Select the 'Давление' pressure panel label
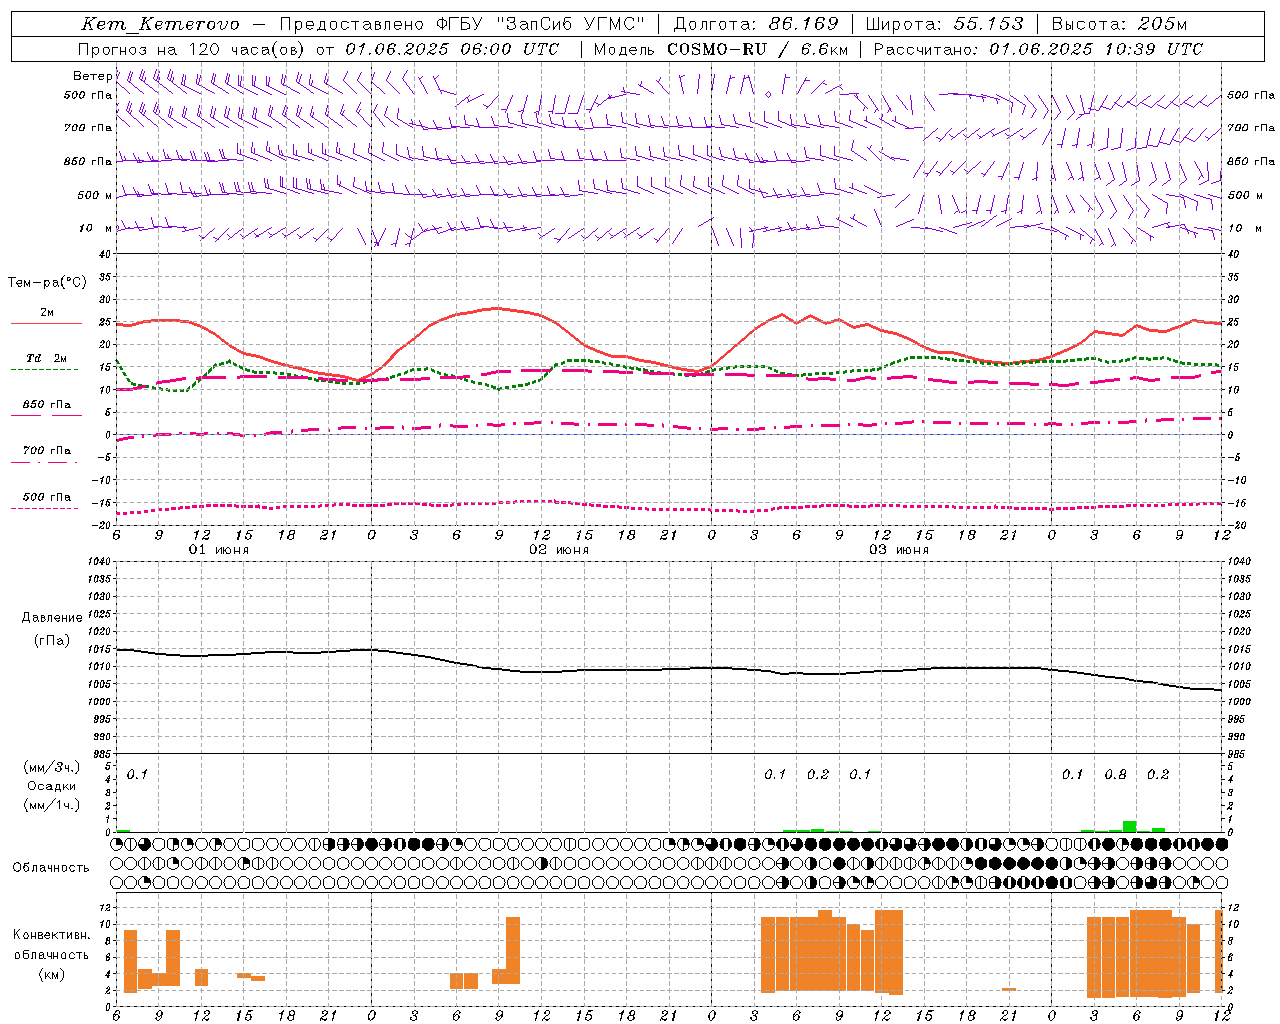Screen dimensions: 1280x1024 (x=52, y=617)
